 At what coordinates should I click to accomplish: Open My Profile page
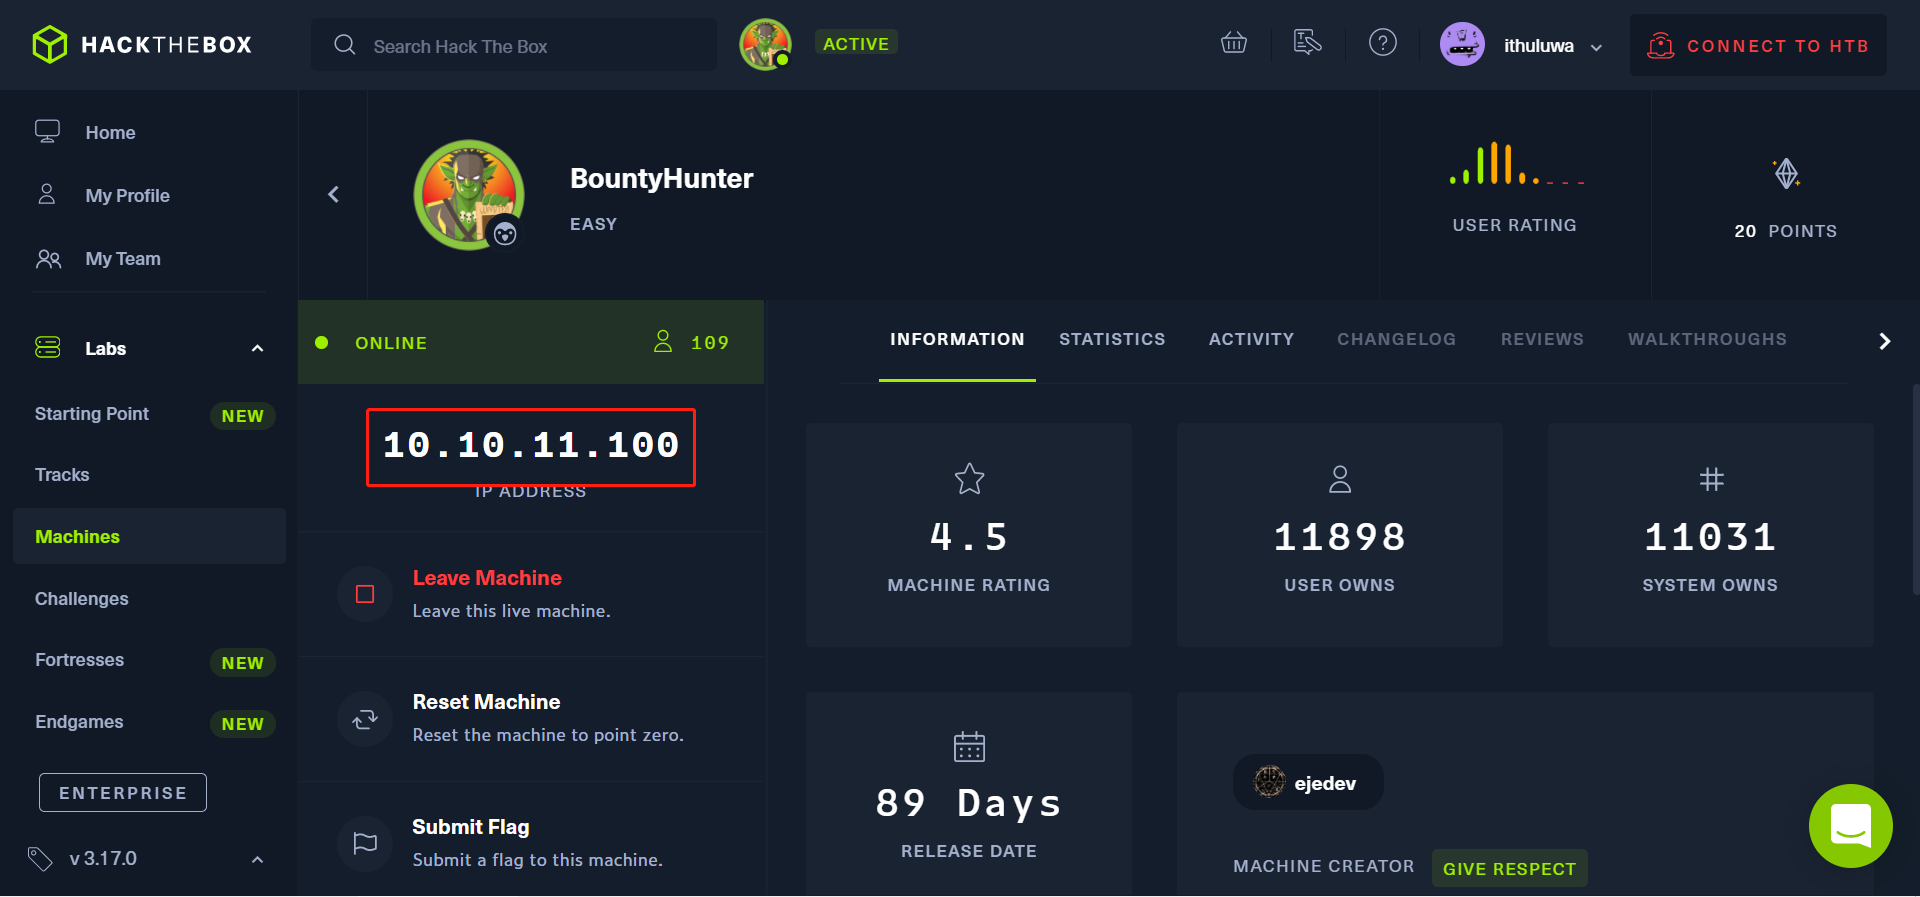[x=127, y=196]
